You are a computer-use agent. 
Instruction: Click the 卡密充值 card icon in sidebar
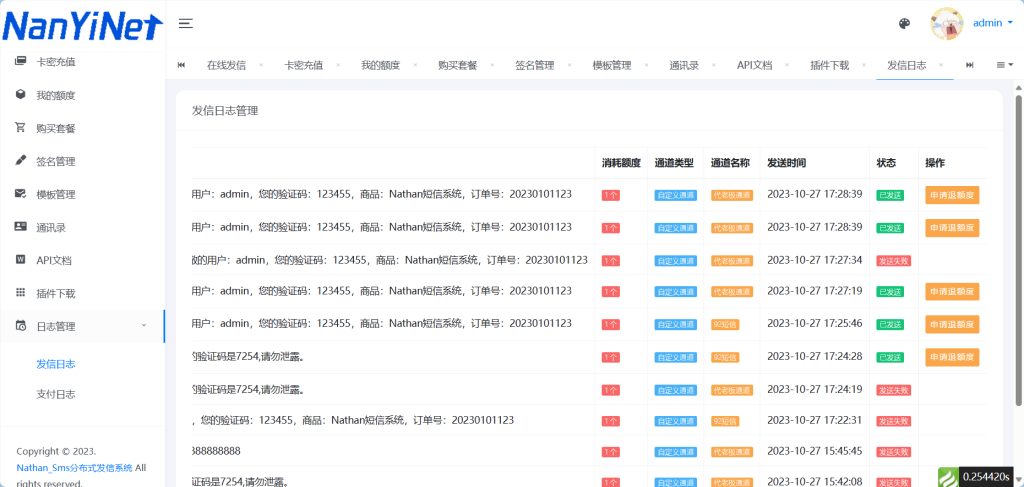tap(20, 61)
